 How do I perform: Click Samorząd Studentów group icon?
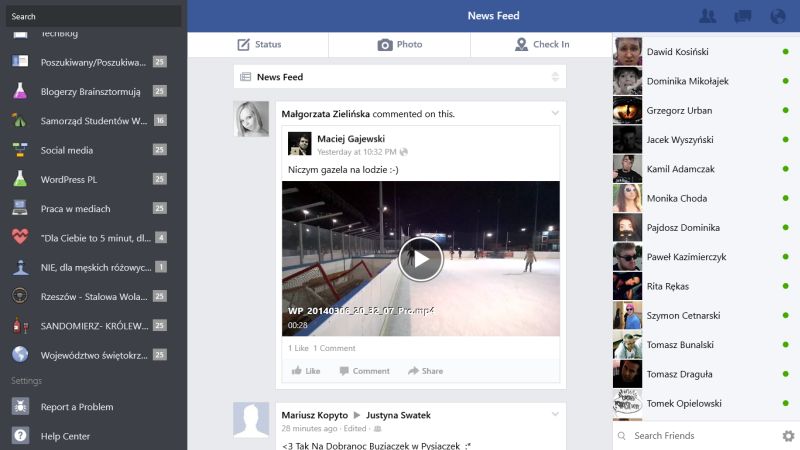[x=20, y=120]
